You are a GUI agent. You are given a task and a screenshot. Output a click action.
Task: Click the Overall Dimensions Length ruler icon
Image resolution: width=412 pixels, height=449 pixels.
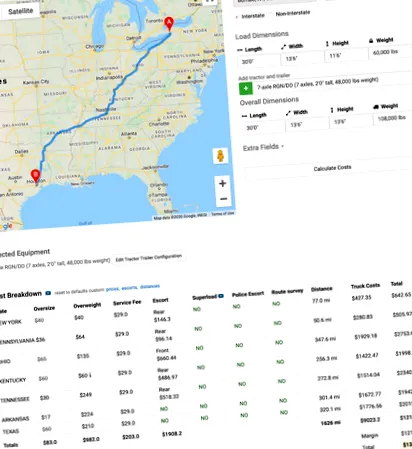(x=244, y=116)
